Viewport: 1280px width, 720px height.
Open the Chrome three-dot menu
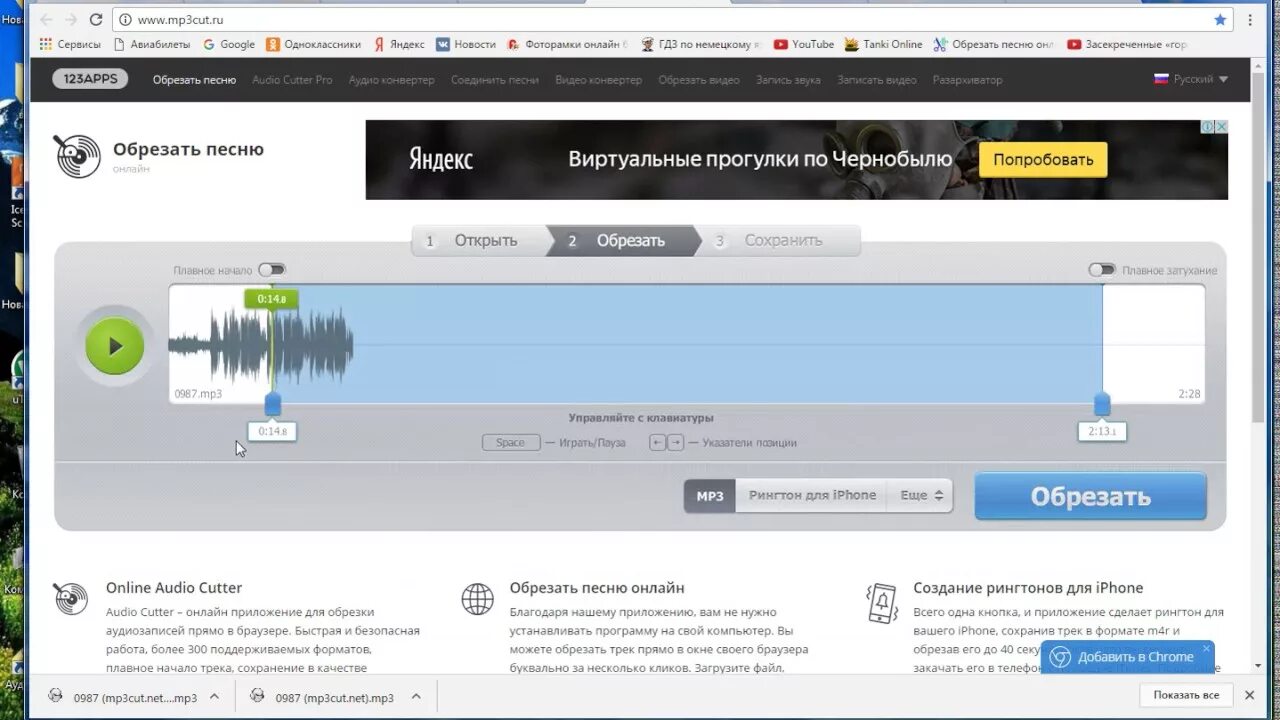click(1250, 20)
